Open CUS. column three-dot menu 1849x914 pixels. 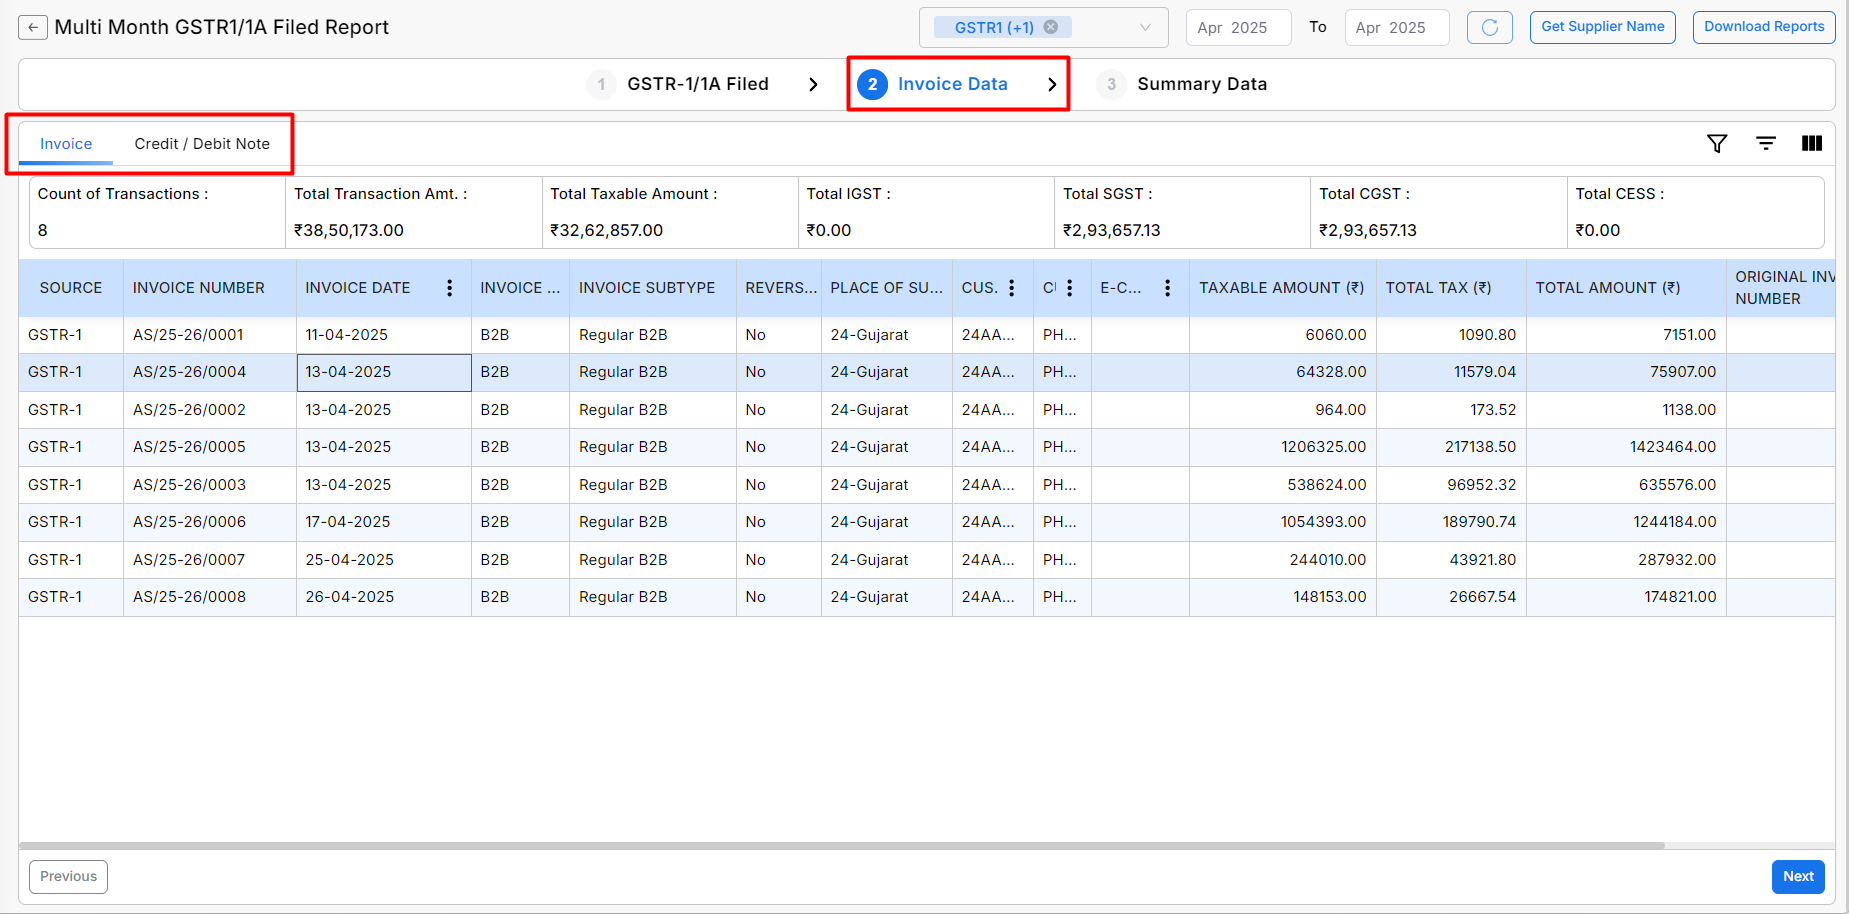[1012, 288]
